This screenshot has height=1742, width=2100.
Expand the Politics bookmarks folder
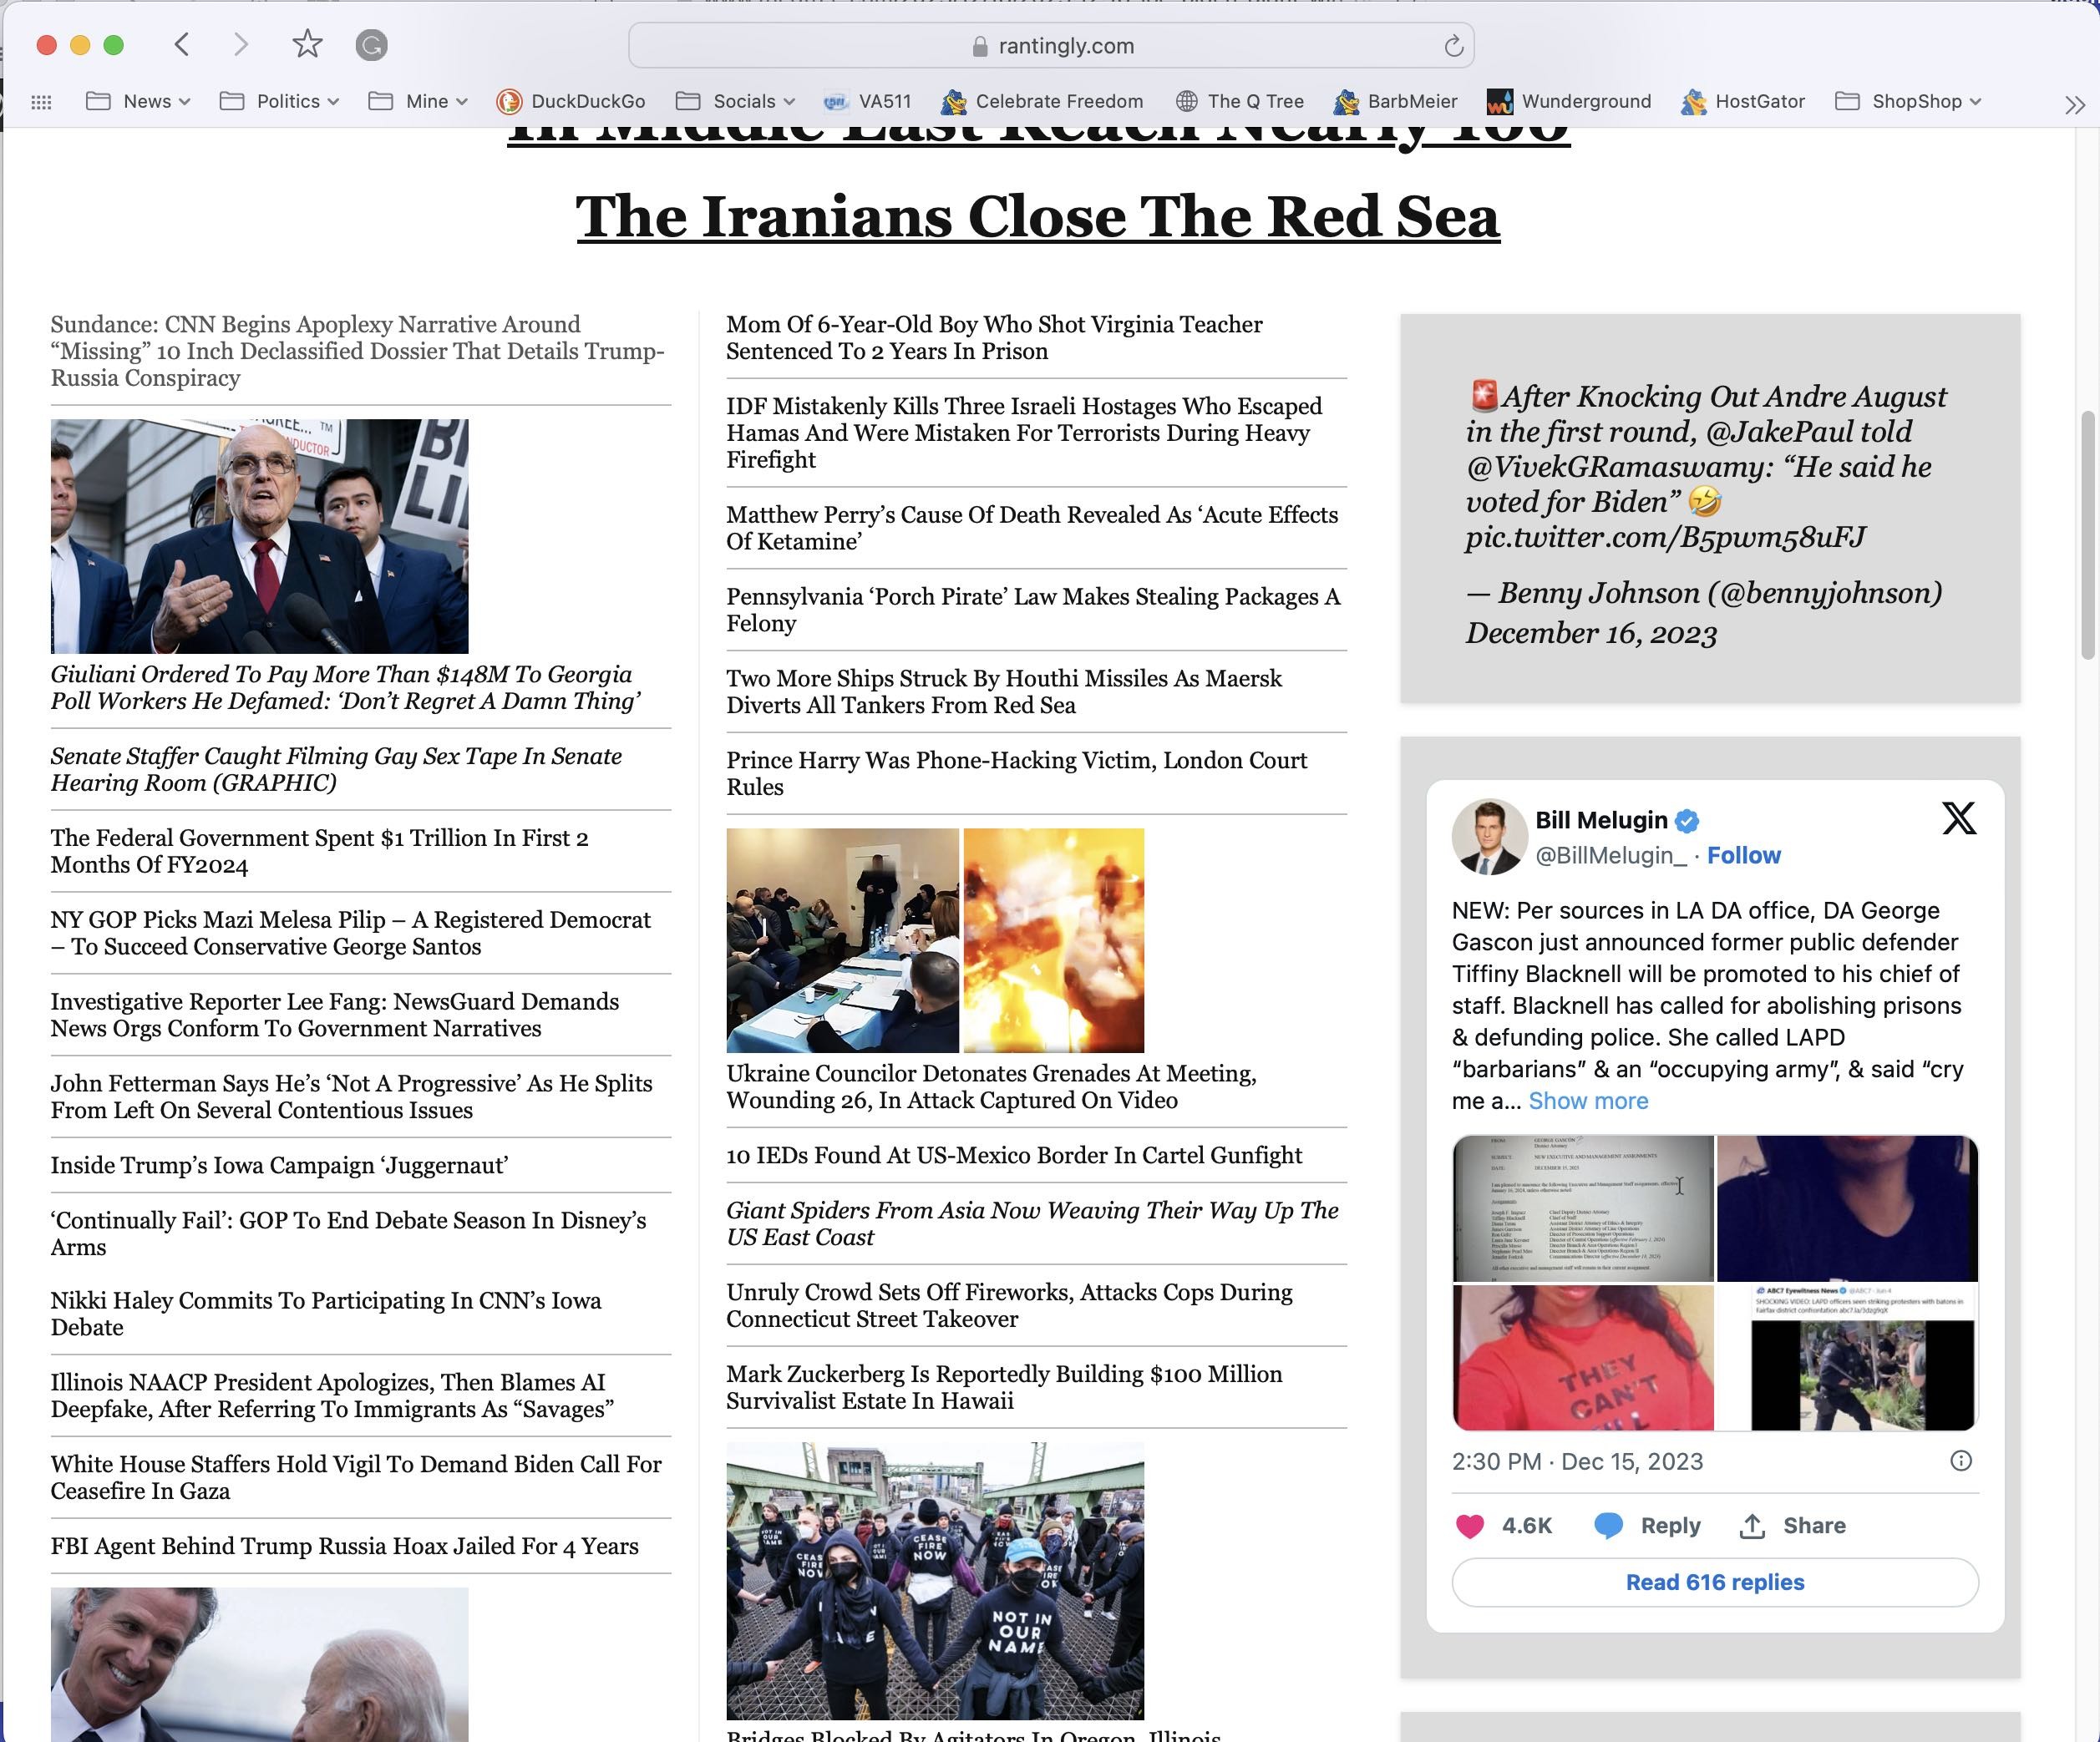(x=279, y=101)
